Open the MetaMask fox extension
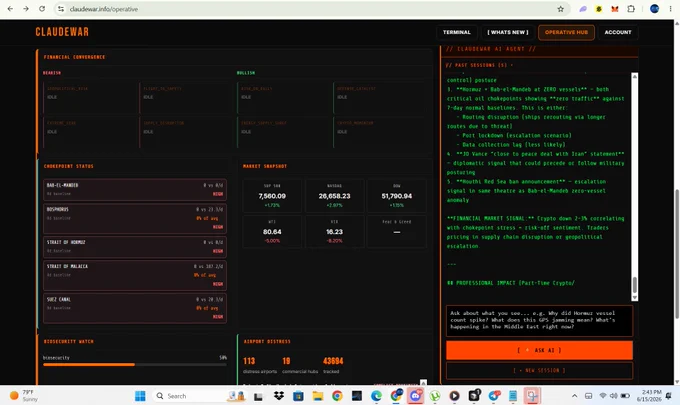This screenshot has width=680, height=405. tap(615, 9)
